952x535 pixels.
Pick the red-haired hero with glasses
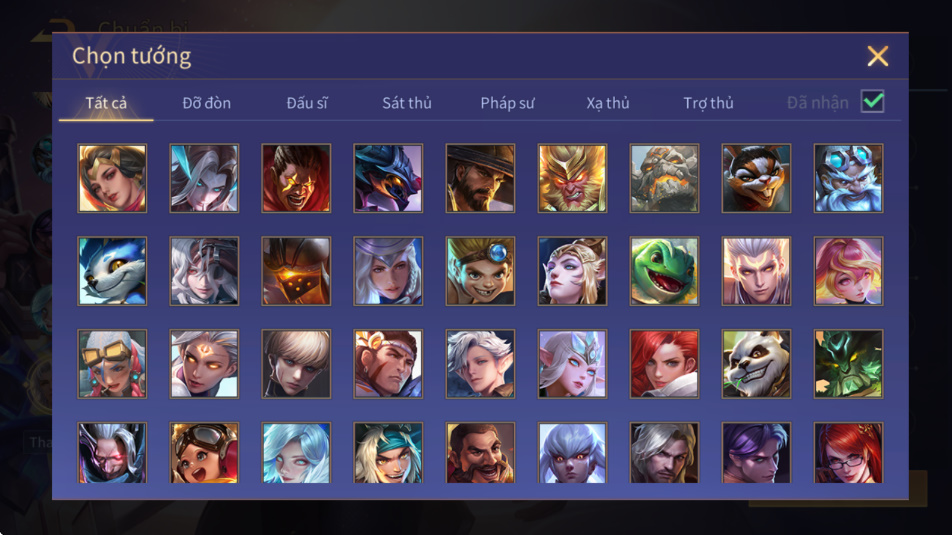[x=848, y=453]
